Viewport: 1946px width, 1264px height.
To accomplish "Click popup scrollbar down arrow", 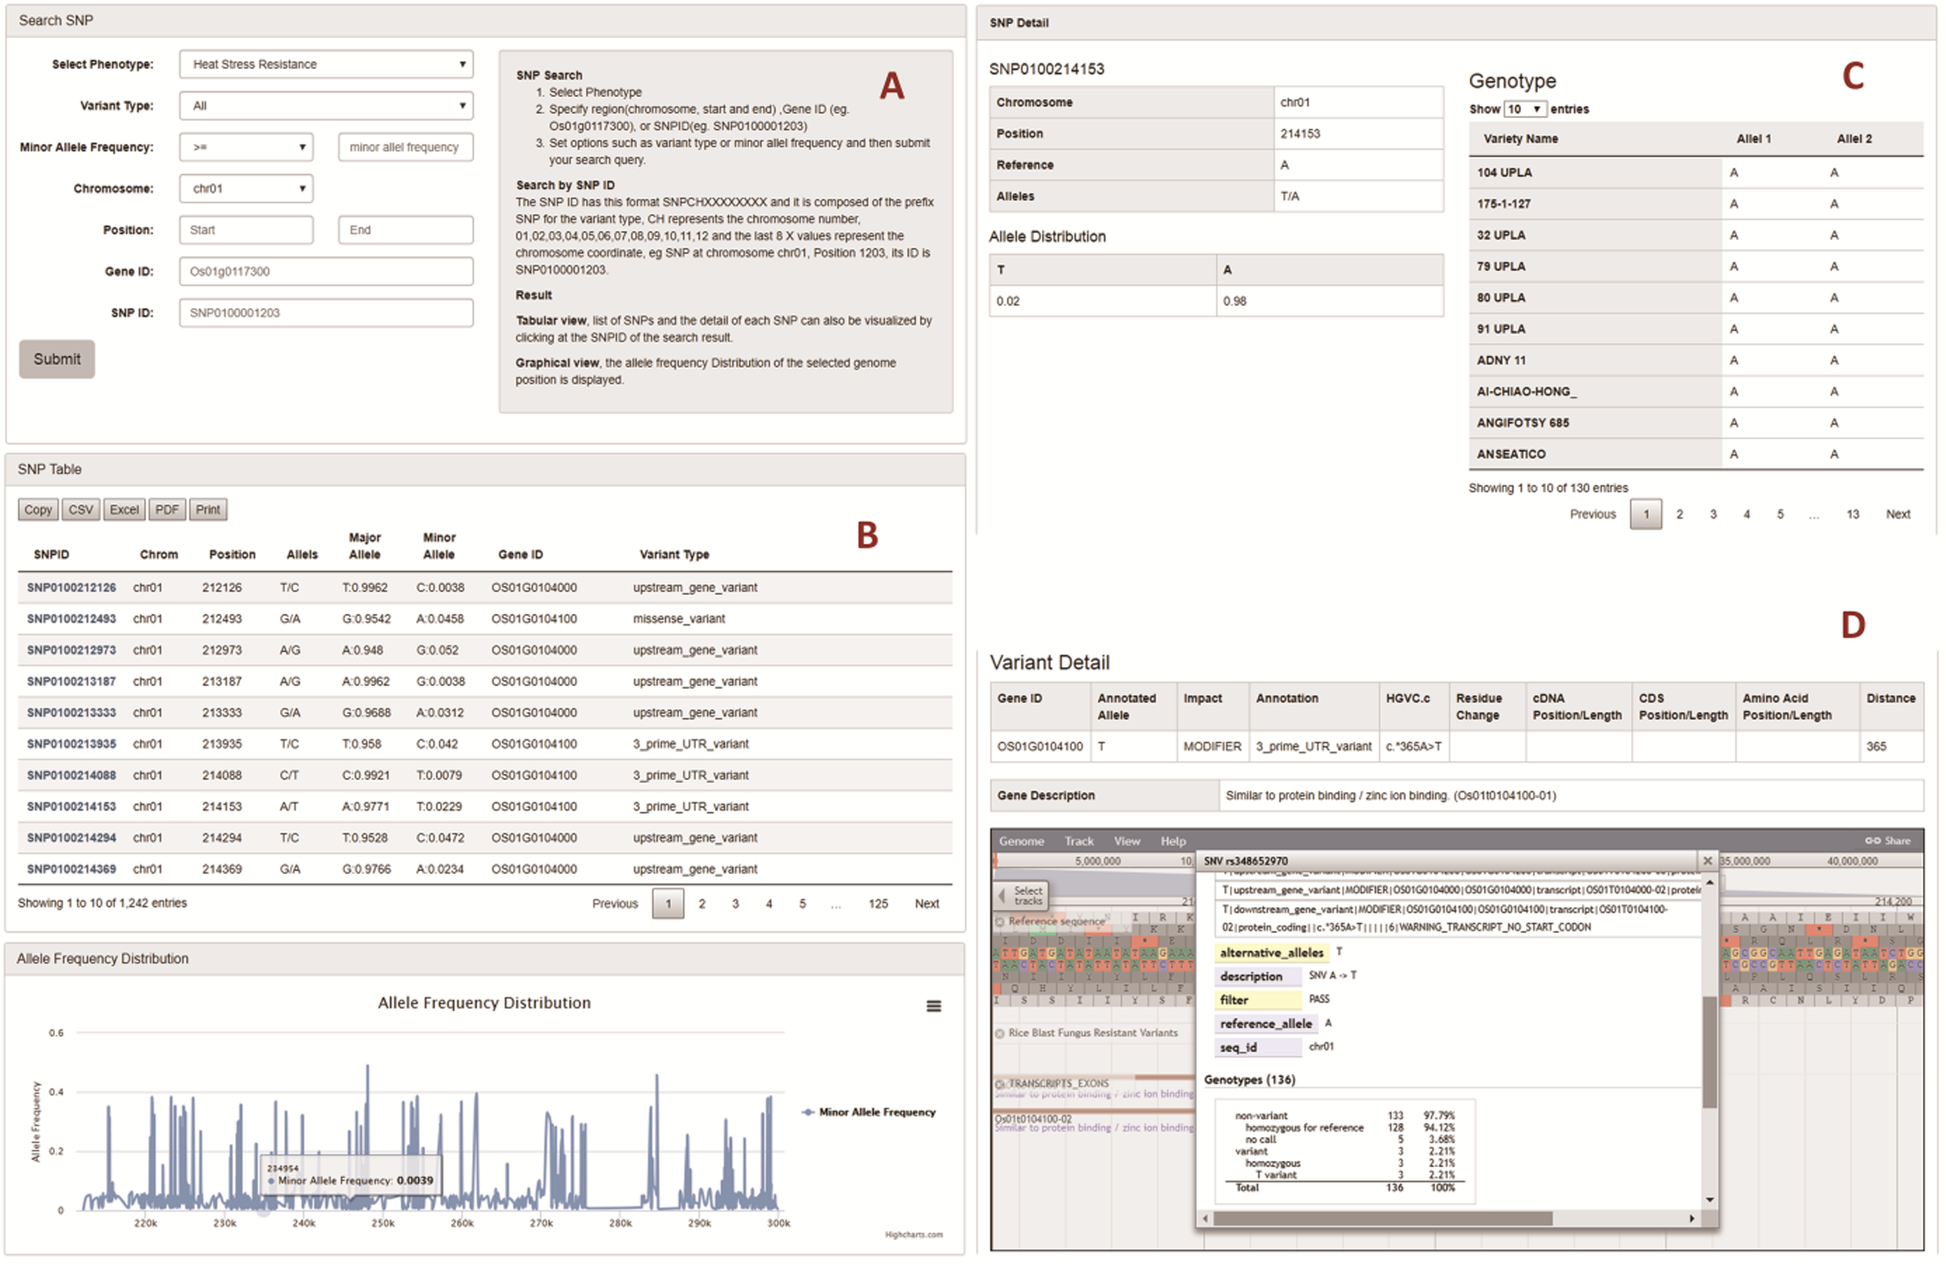I will [1709, 1199].
